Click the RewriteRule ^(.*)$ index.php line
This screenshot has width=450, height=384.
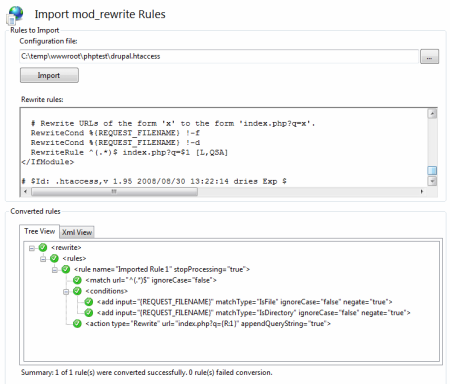click(129, 153)
